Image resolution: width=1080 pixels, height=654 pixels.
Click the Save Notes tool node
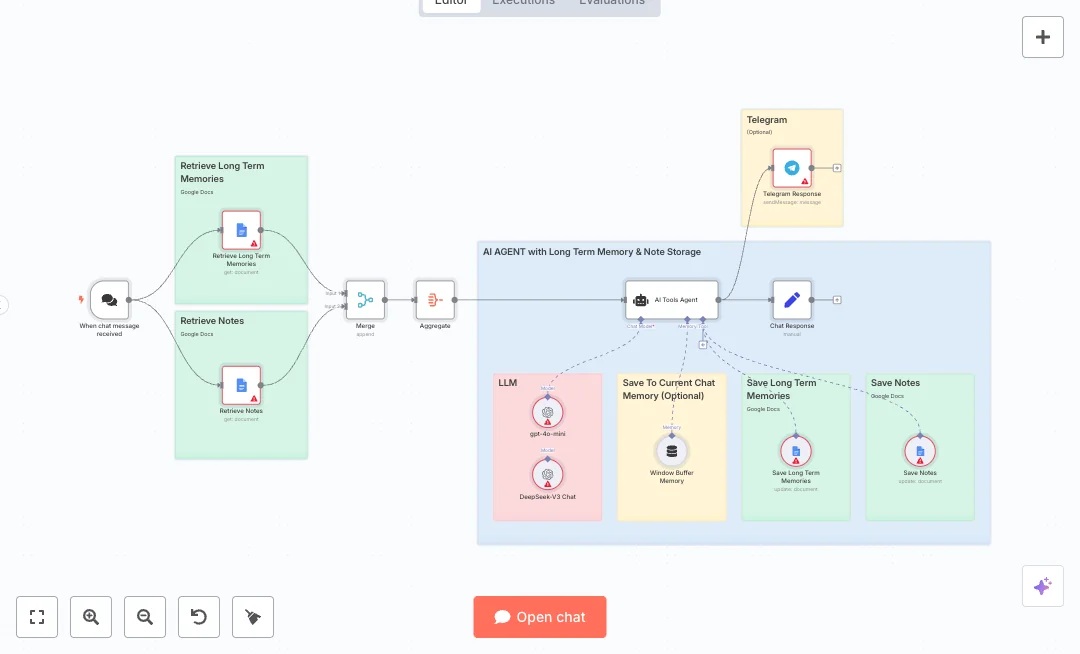click(x=920, y=451)
